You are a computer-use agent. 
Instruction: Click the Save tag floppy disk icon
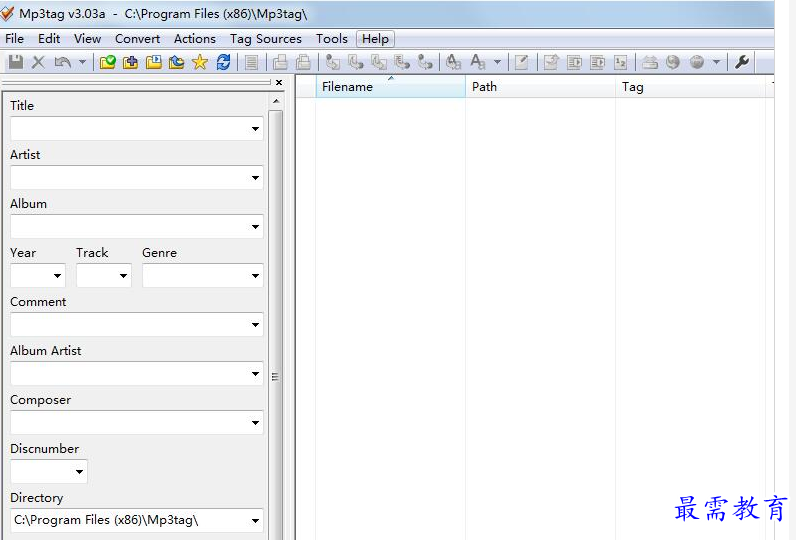(x=16, y=62)
